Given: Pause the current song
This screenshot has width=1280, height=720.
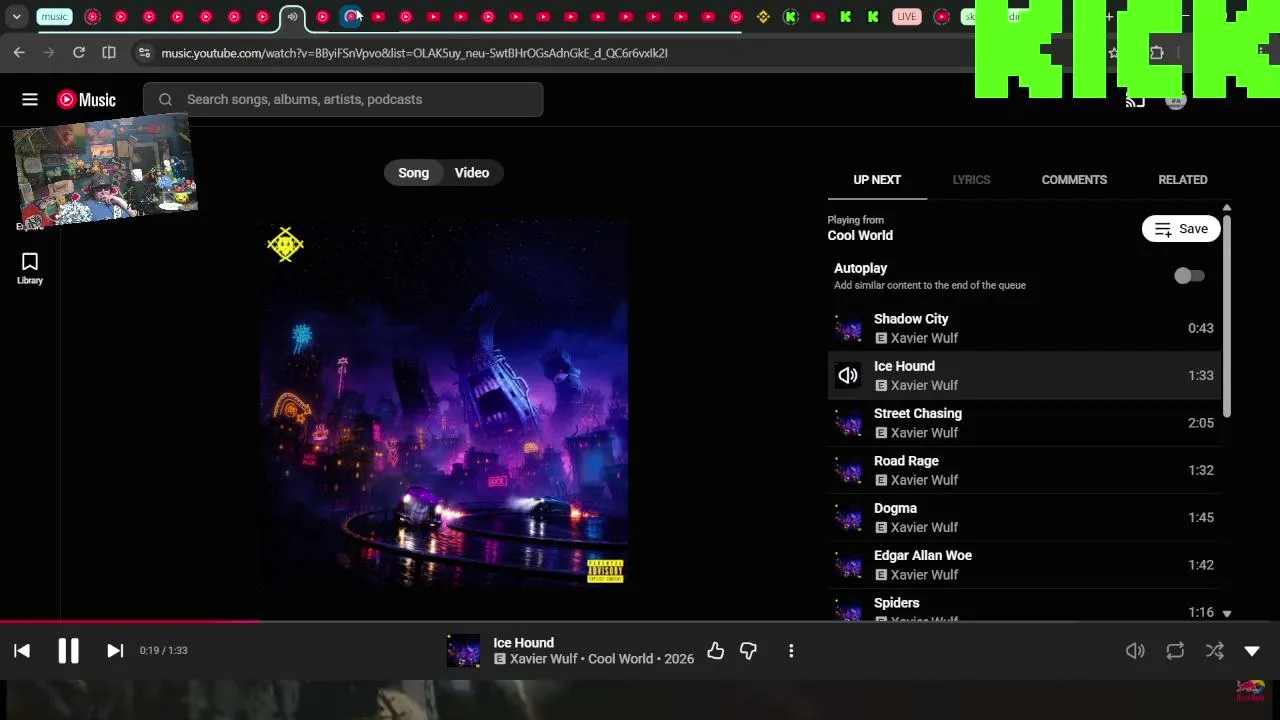Looking at the screenshot, I should pyautogui.click(x=68, y=651).
